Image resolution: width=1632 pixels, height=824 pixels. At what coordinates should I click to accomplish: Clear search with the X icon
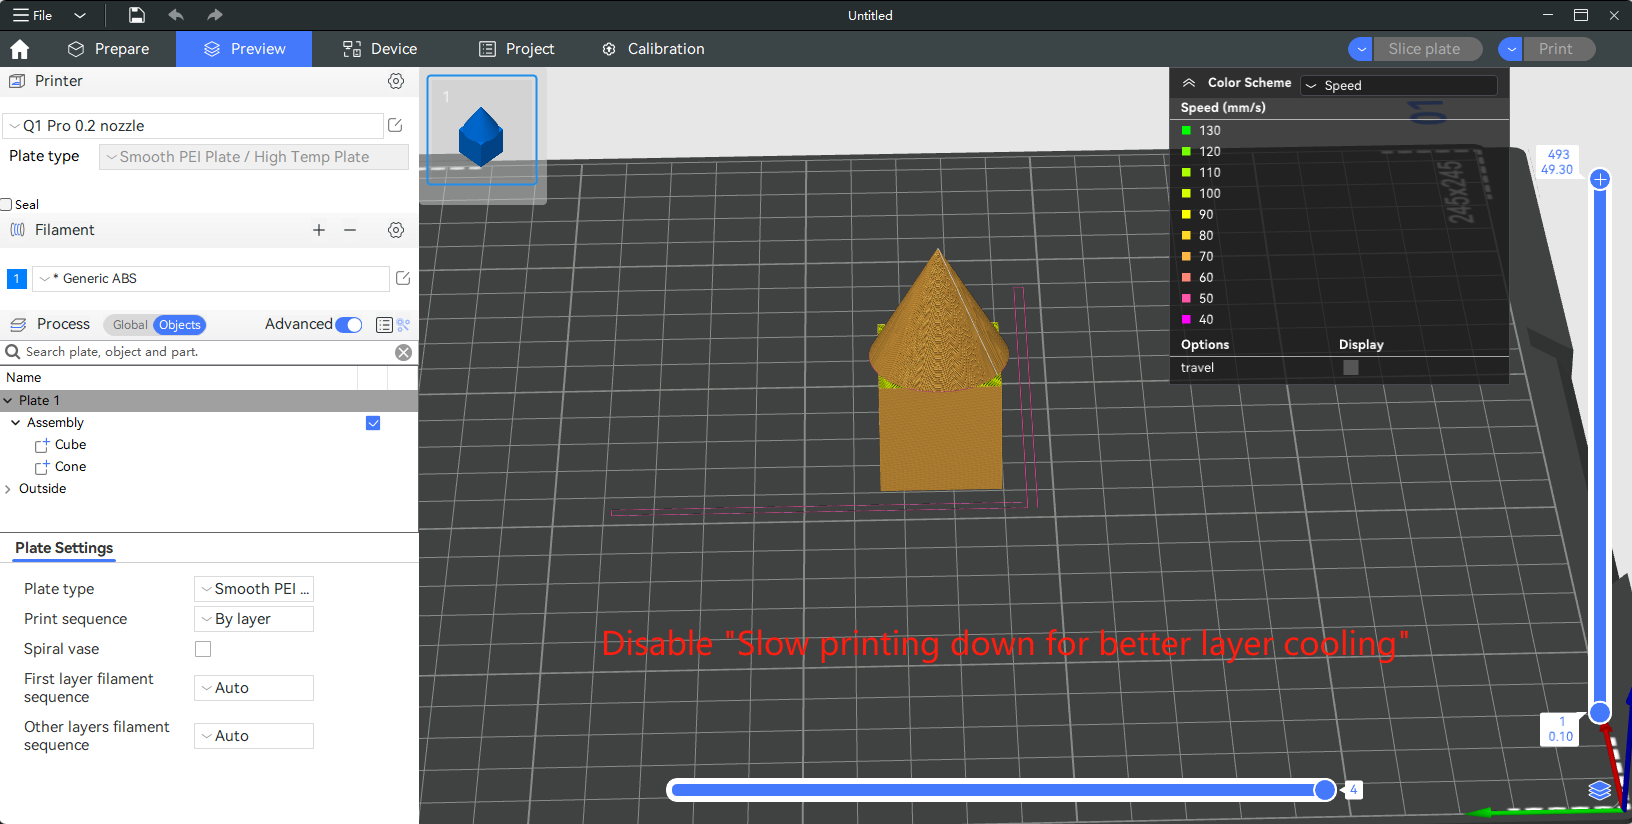[x=403, y=352]
